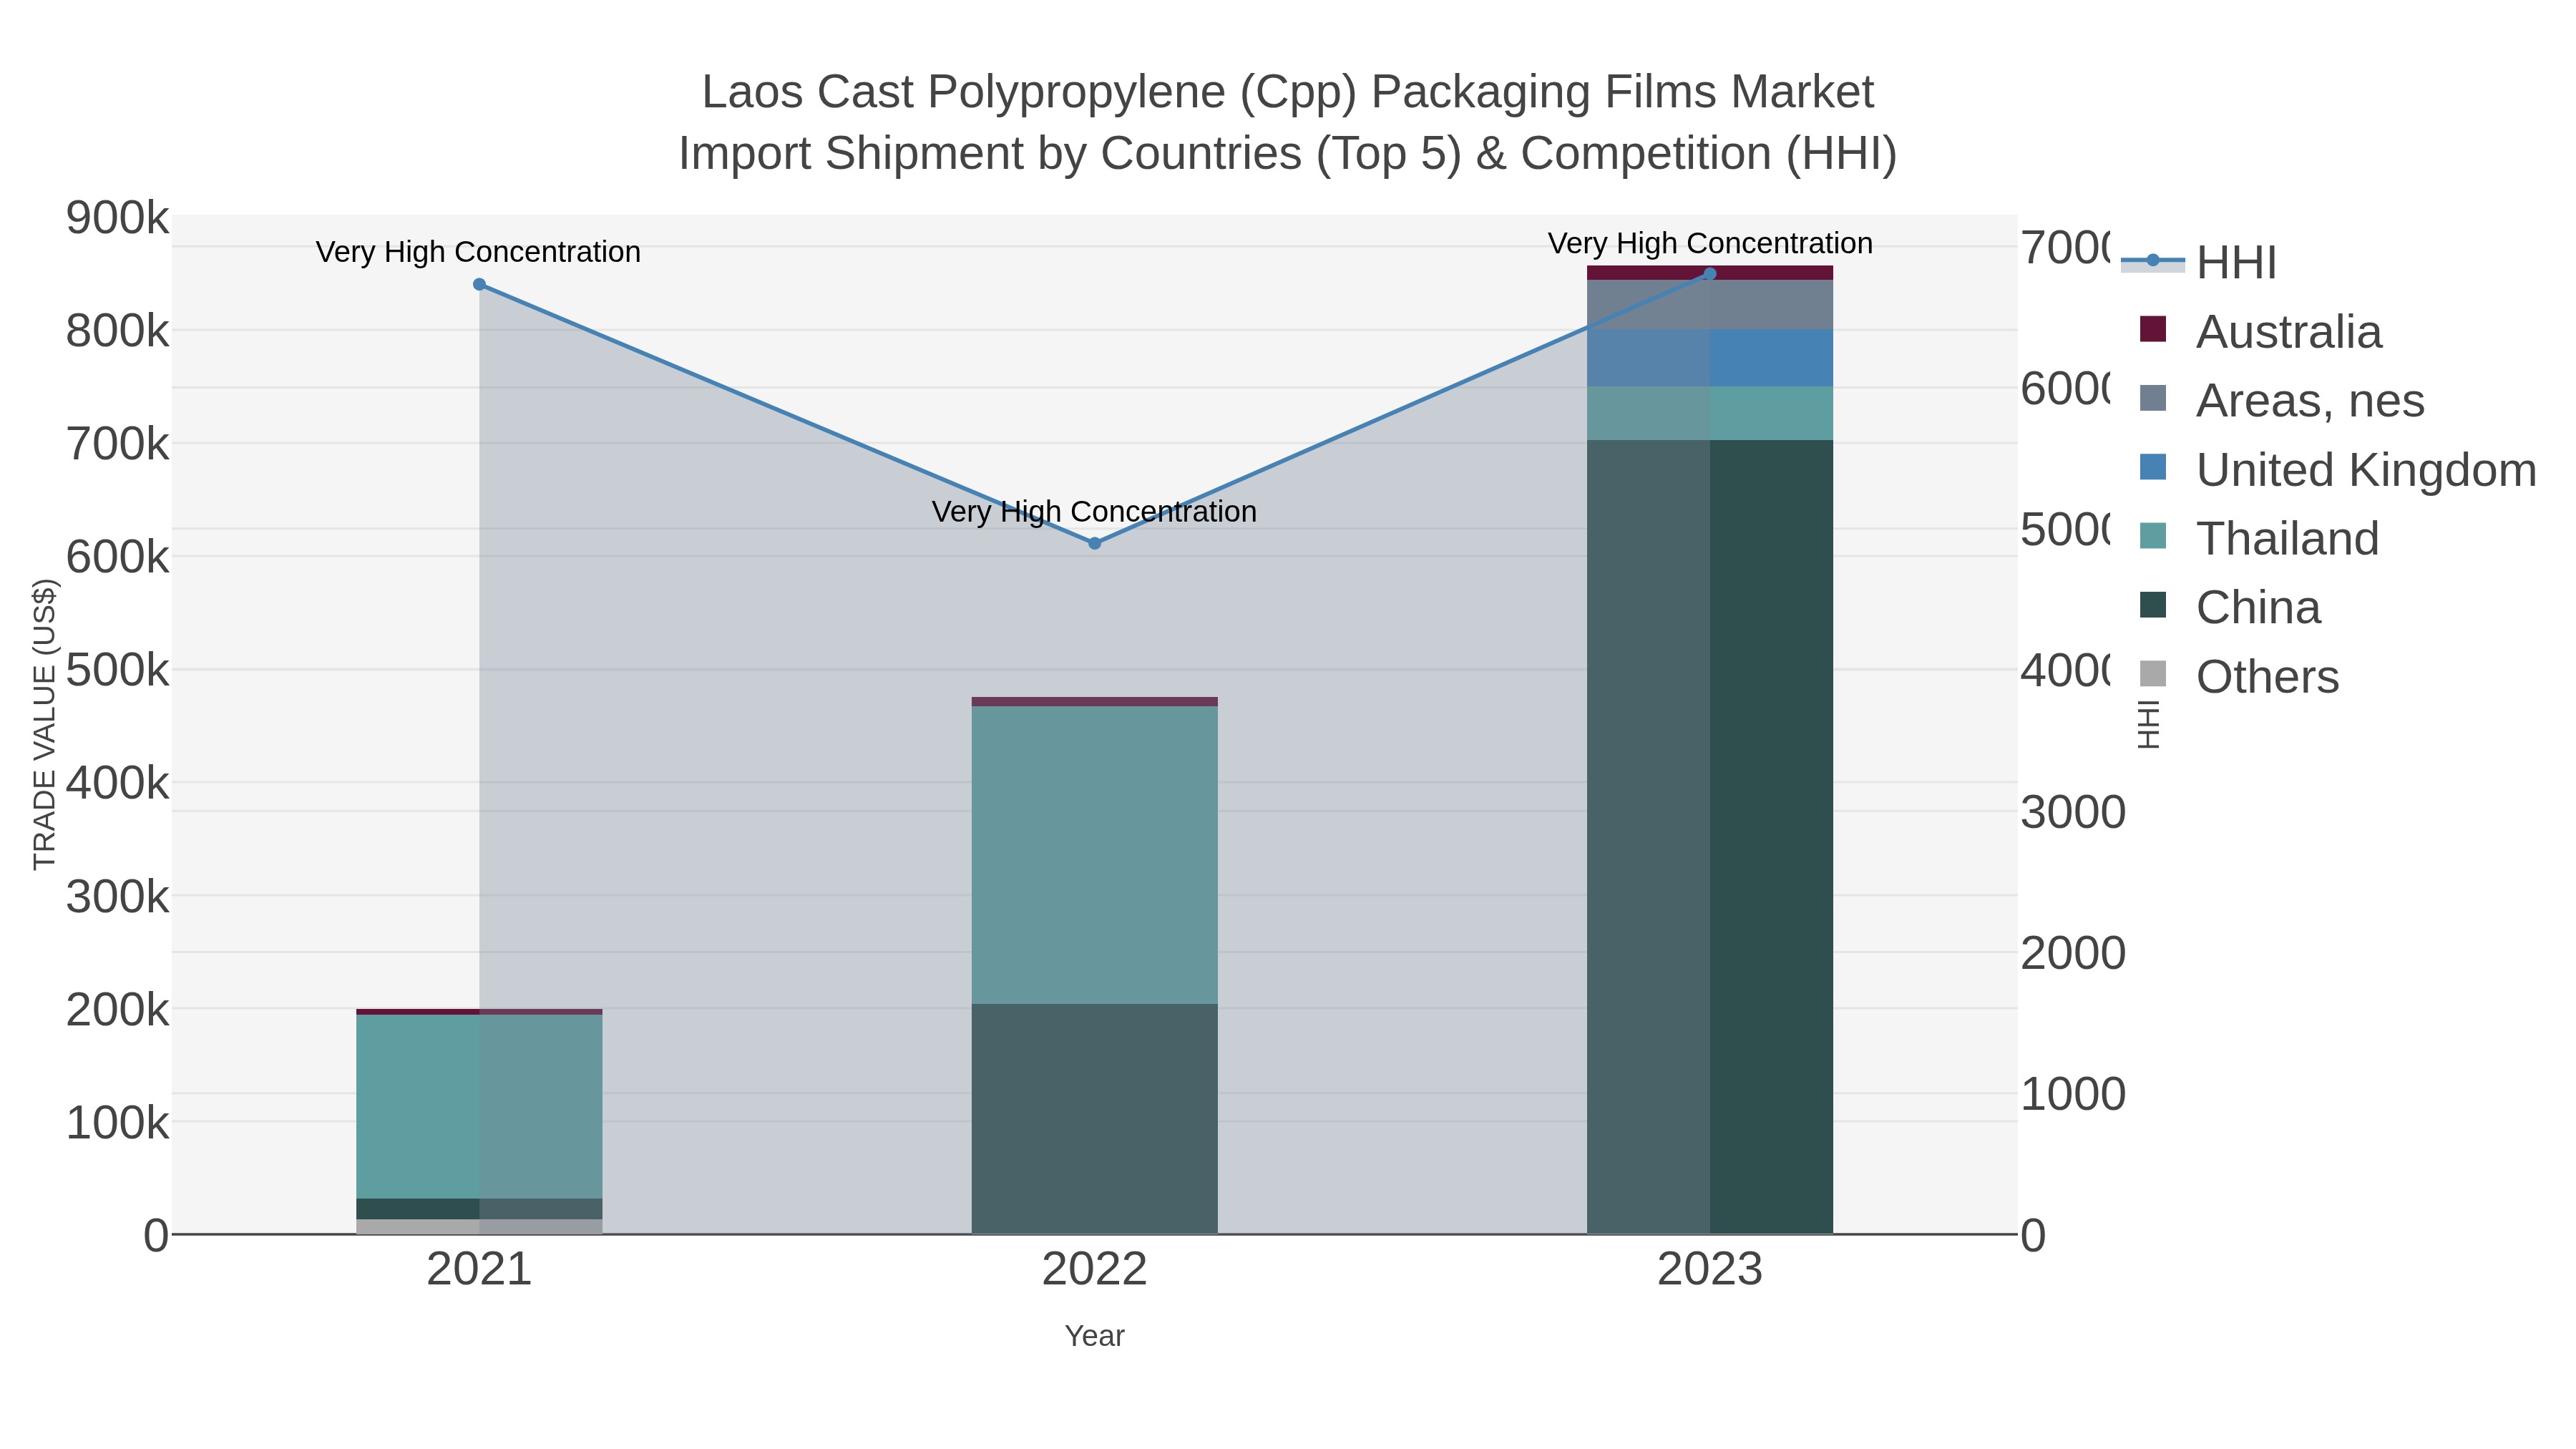Click the 1000 tick on HHI axis
The width and height of the screenshot is (2576, 1449).
pyautogui.click(x=2073, y=1094)
